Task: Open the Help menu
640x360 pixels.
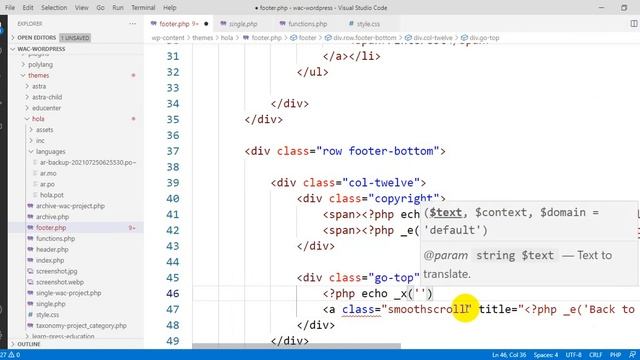Action: [169, 8]
